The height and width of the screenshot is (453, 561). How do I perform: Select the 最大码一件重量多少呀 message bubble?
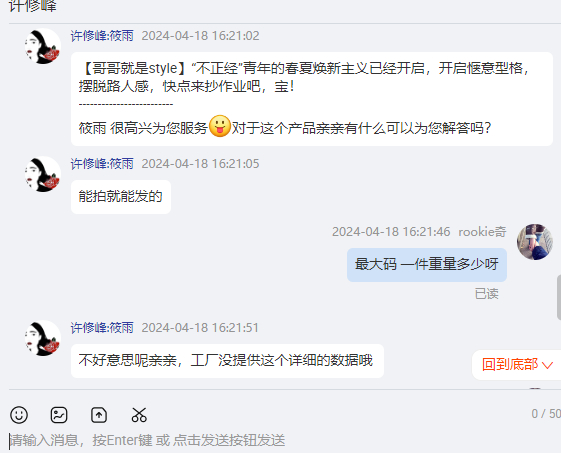[x=427, y=265]
